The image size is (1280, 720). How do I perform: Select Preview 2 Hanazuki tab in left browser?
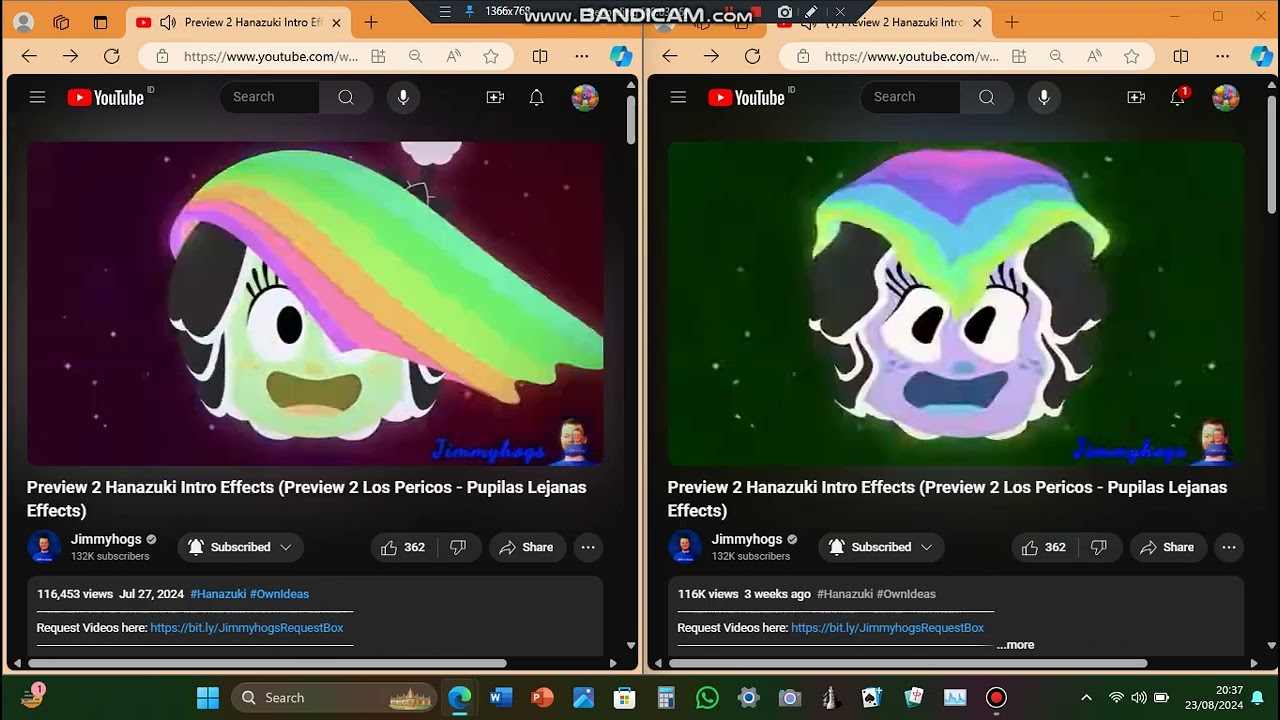(x=240, y=22)
